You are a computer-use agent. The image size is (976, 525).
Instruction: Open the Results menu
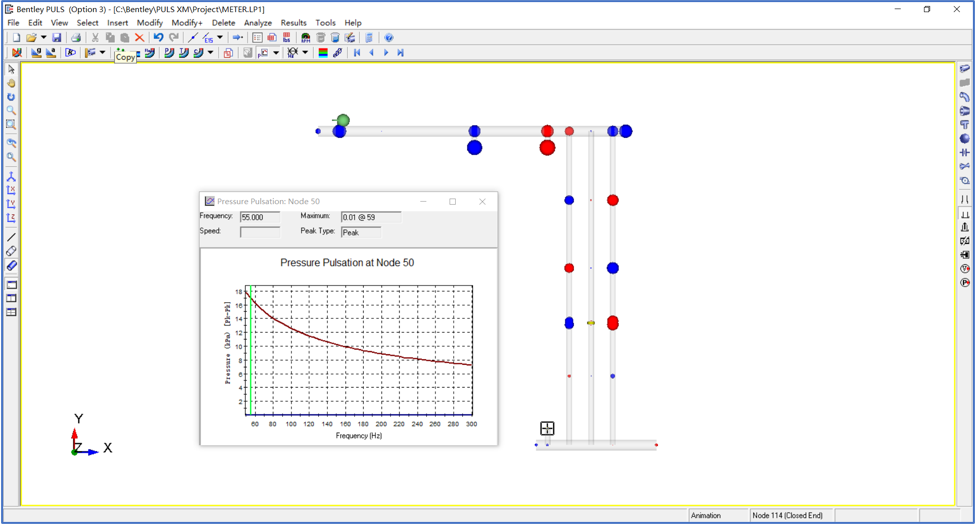293,22
